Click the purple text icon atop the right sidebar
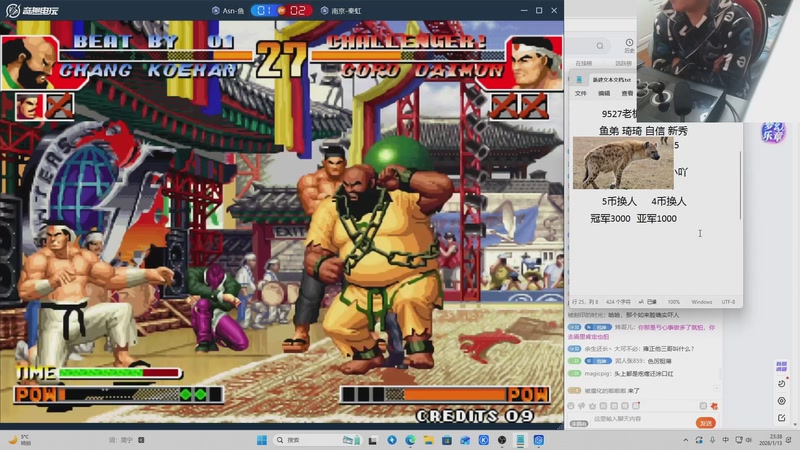The width and height of the screenshot is (800, 450). [781, 366]
